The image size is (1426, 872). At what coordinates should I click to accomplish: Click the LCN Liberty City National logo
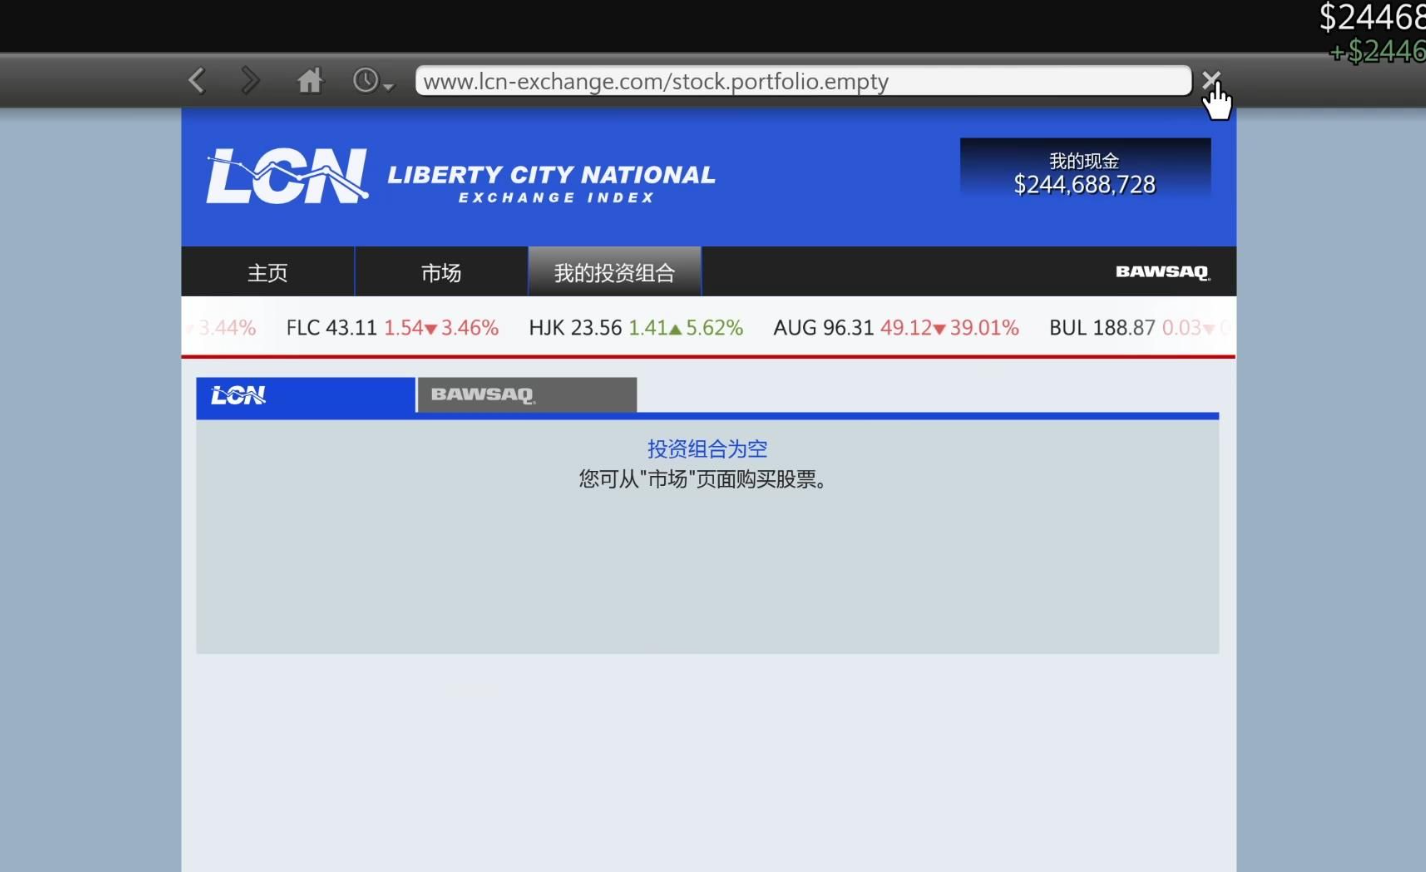[x=460, y=176]
